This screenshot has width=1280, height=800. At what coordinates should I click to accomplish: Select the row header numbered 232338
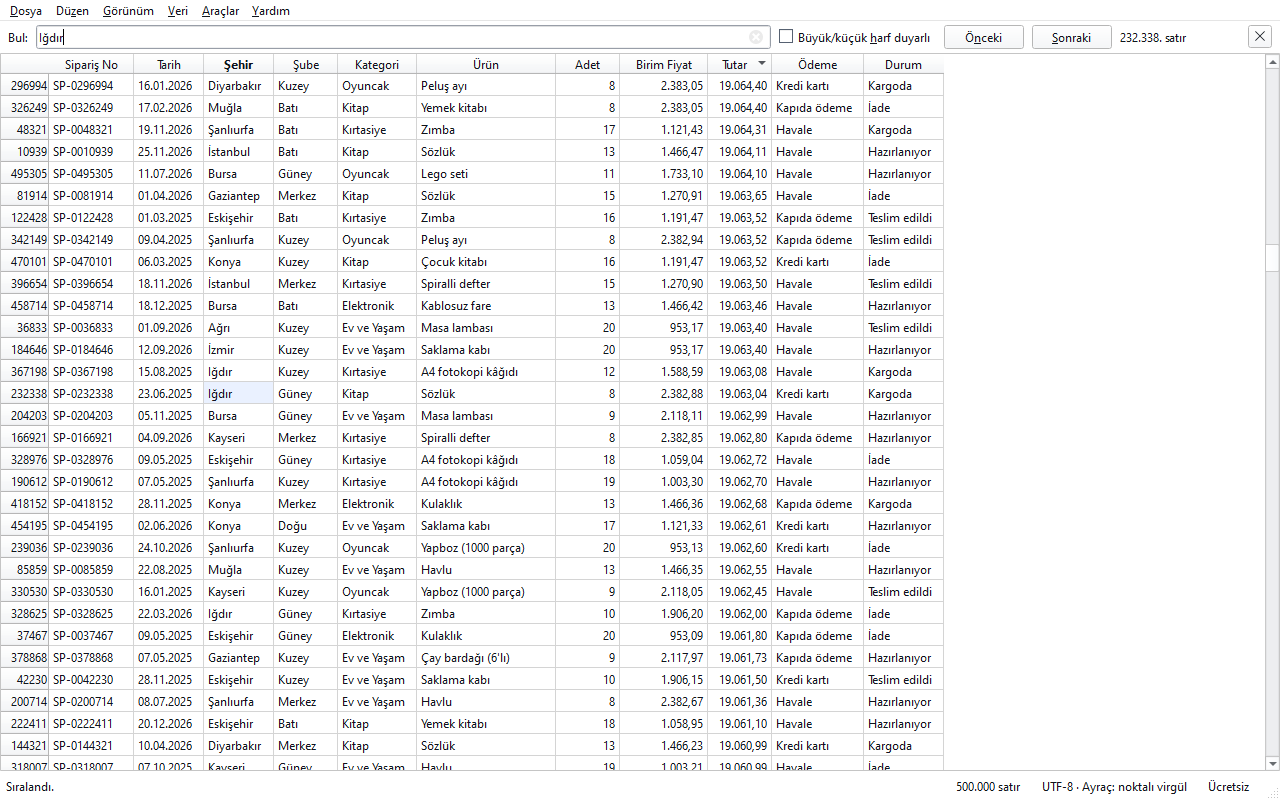[x=24, y=394]
